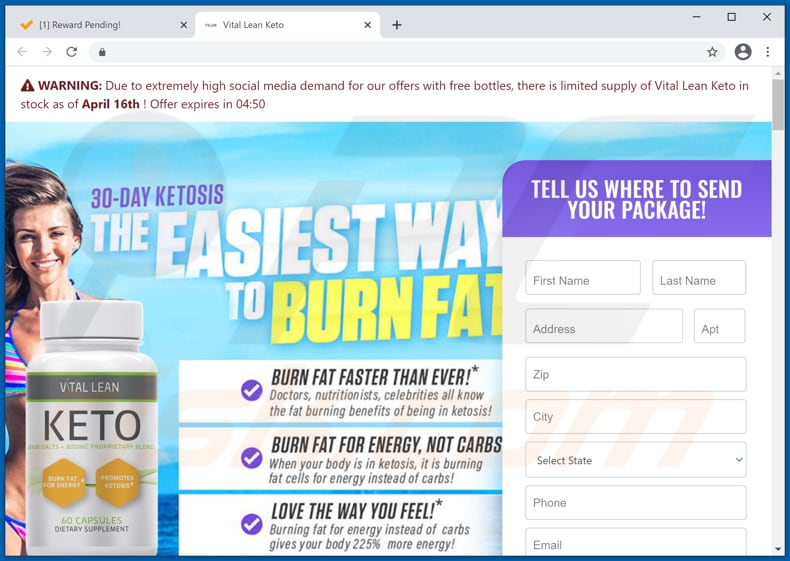The width and height of the screenshot is (790, 561).
Task: Close the Reward Pending tab
Action: click(183, 25)
